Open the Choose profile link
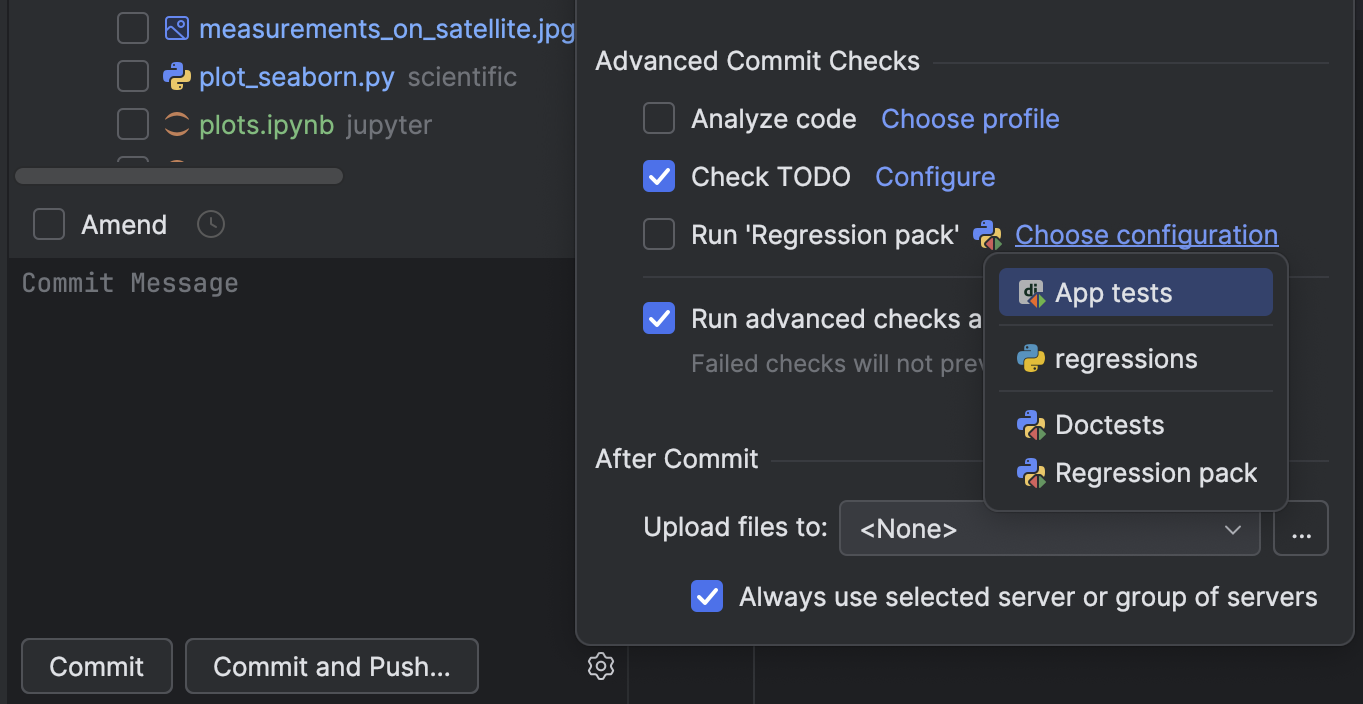This screenshot has width=1363, height=704. tap(969, 119)
